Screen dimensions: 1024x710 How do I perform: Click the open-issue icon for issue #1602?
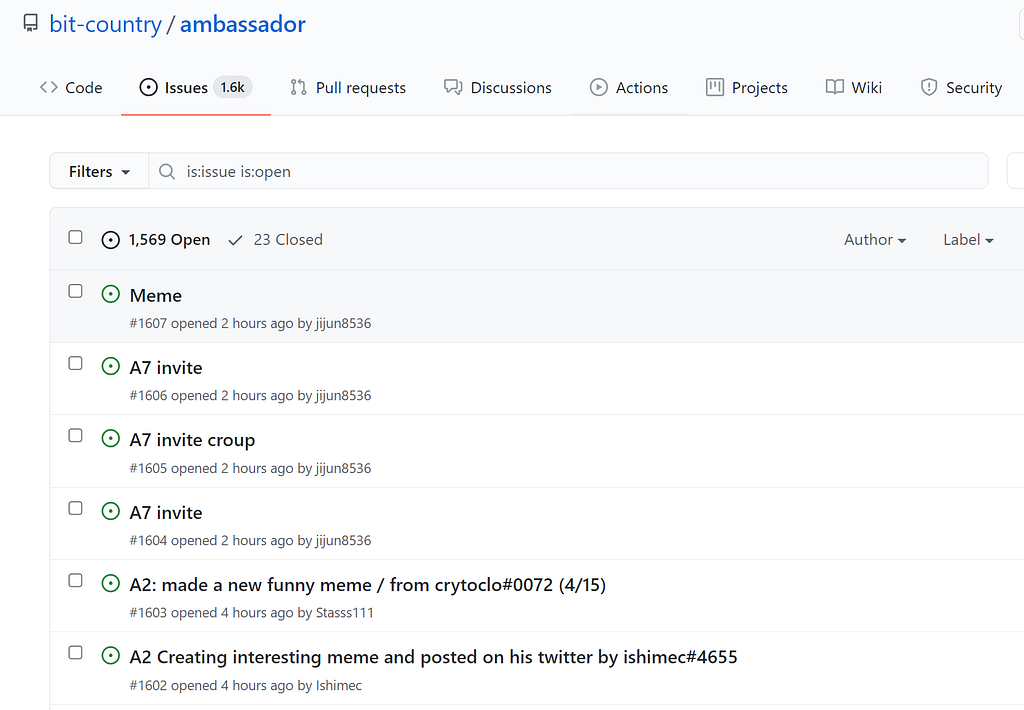110,655
